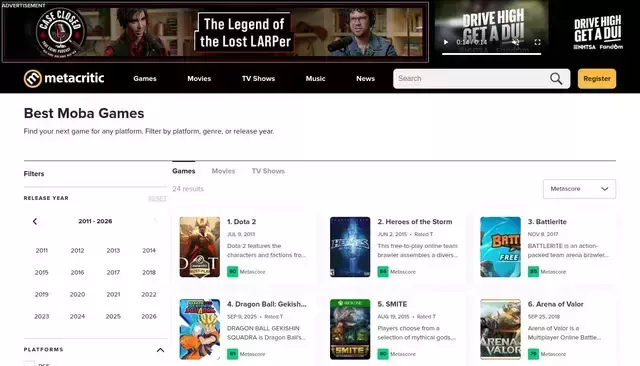Image resolution: width=640 pixels, height=366 pixels.
Task: Open the '5. SMITE' title link
Action: click(x=392, y=304)
